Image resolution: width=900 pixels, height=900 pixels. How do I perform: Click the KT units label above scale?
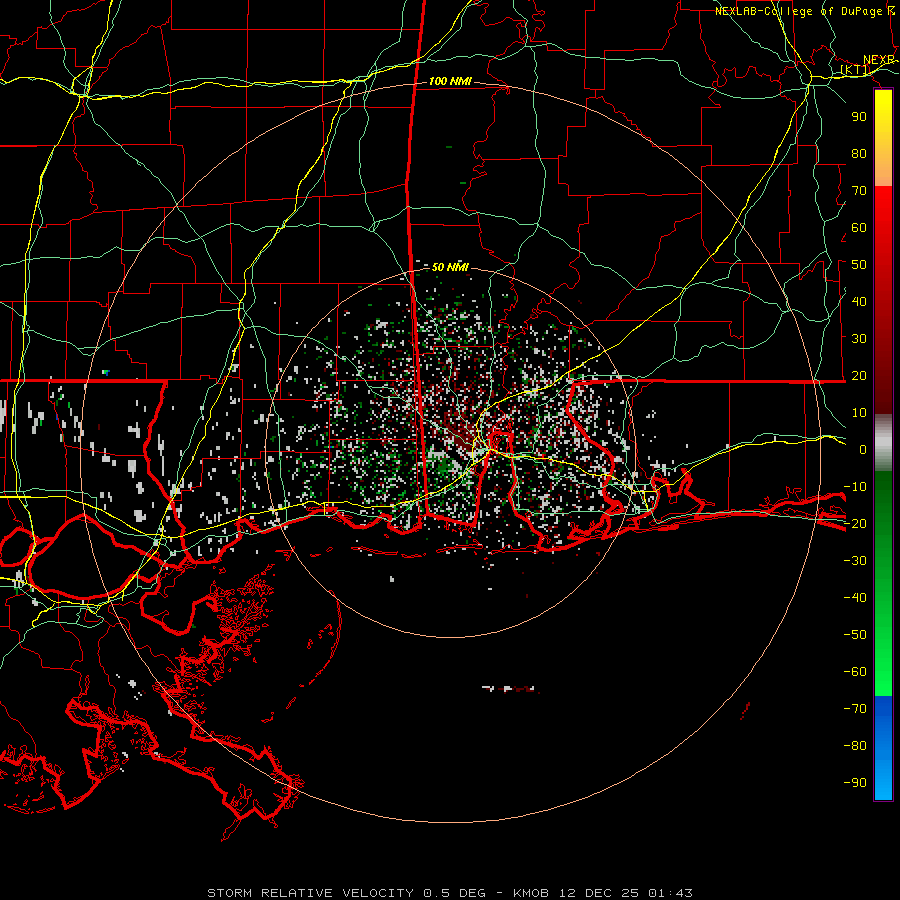pyautogui.click(x=855, y=70)
